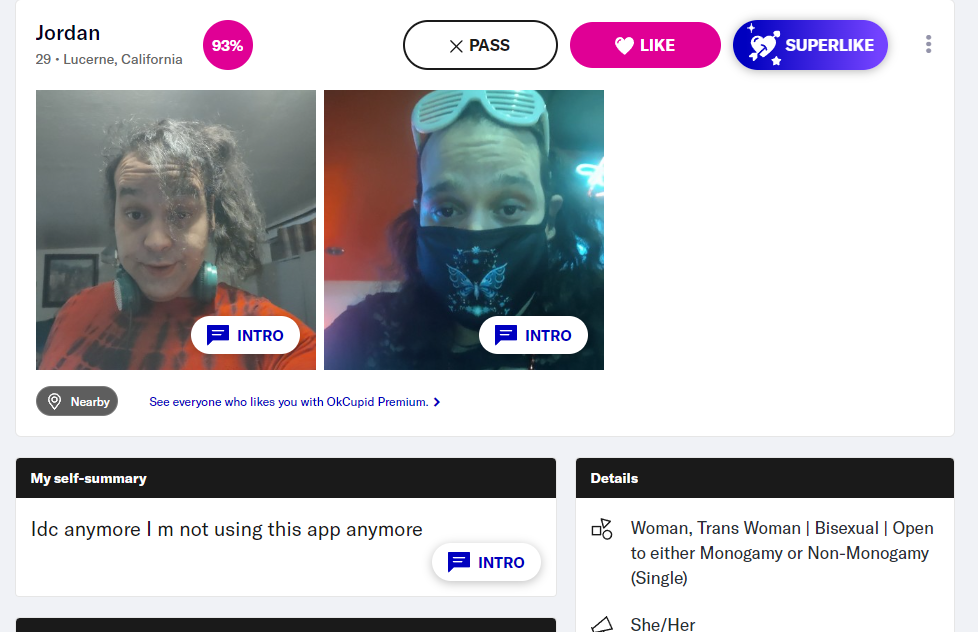The width and height of the screenshot is (978, 632).
Task: Click the X icon in PASS button
Action: [456, 46]
